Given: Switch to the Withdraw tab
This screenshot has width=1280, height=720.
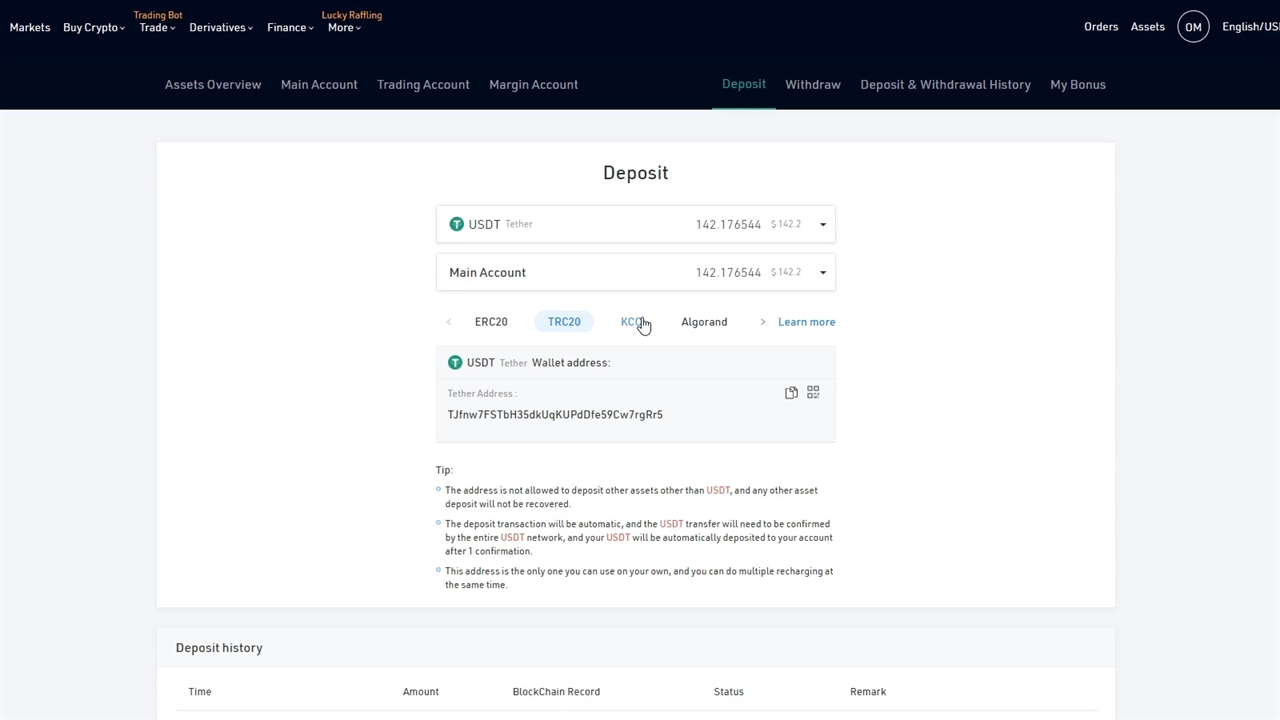Looking at the screenshot, I should [812, 85].
